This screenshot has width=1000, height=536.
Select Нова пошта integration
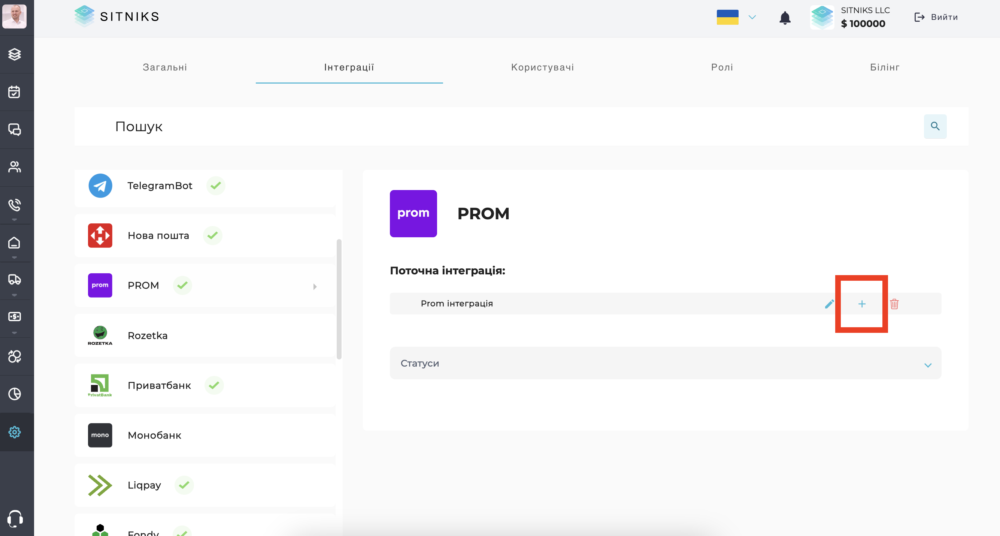coord(205,235)
